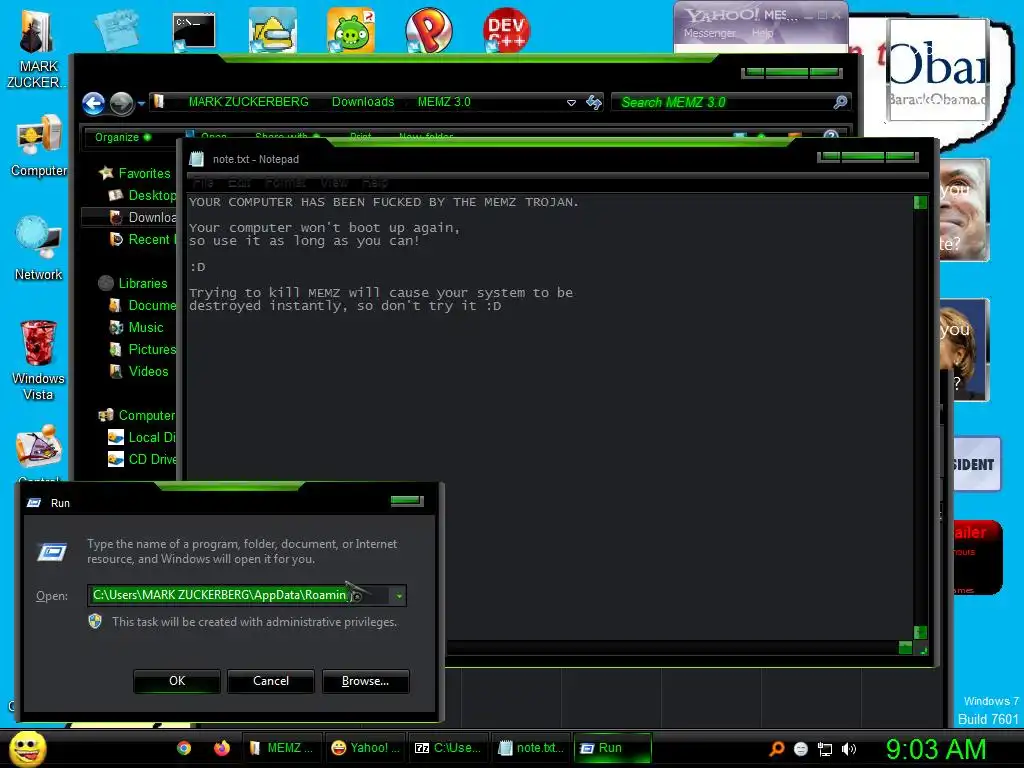
Task: Click Browse... in Run dialog
Action: (x=366, y=681)
